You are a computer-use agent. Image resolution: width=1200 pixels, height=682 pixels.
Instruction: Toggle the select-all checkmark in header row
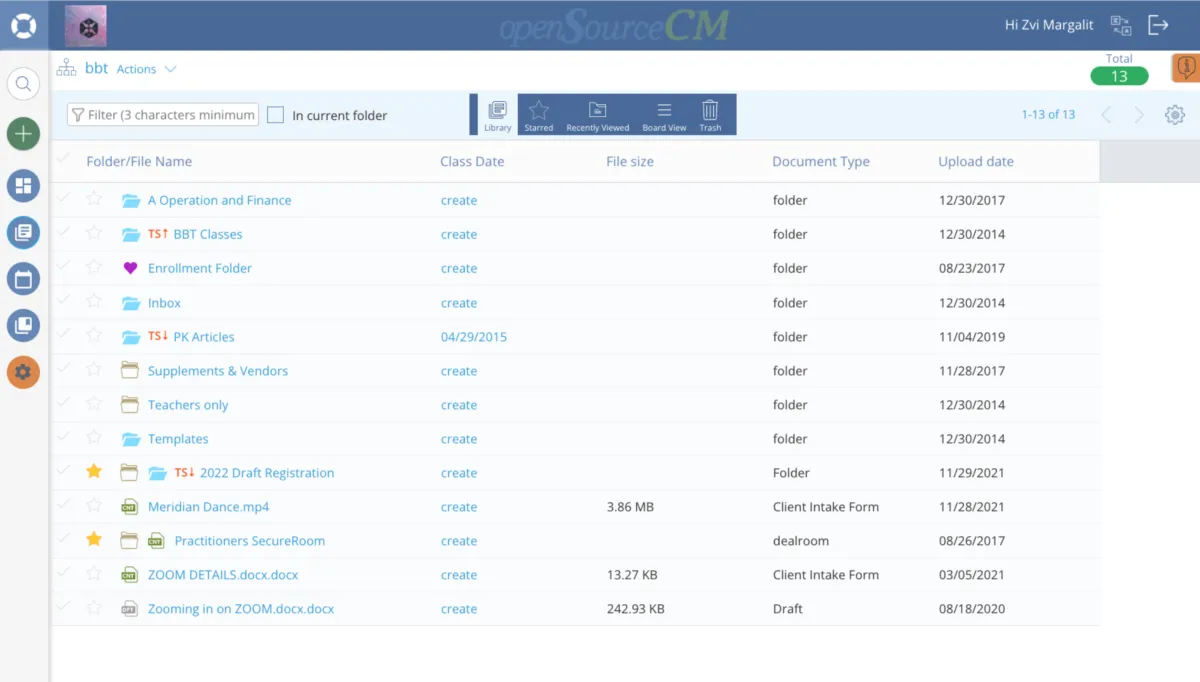click(64, 160)
